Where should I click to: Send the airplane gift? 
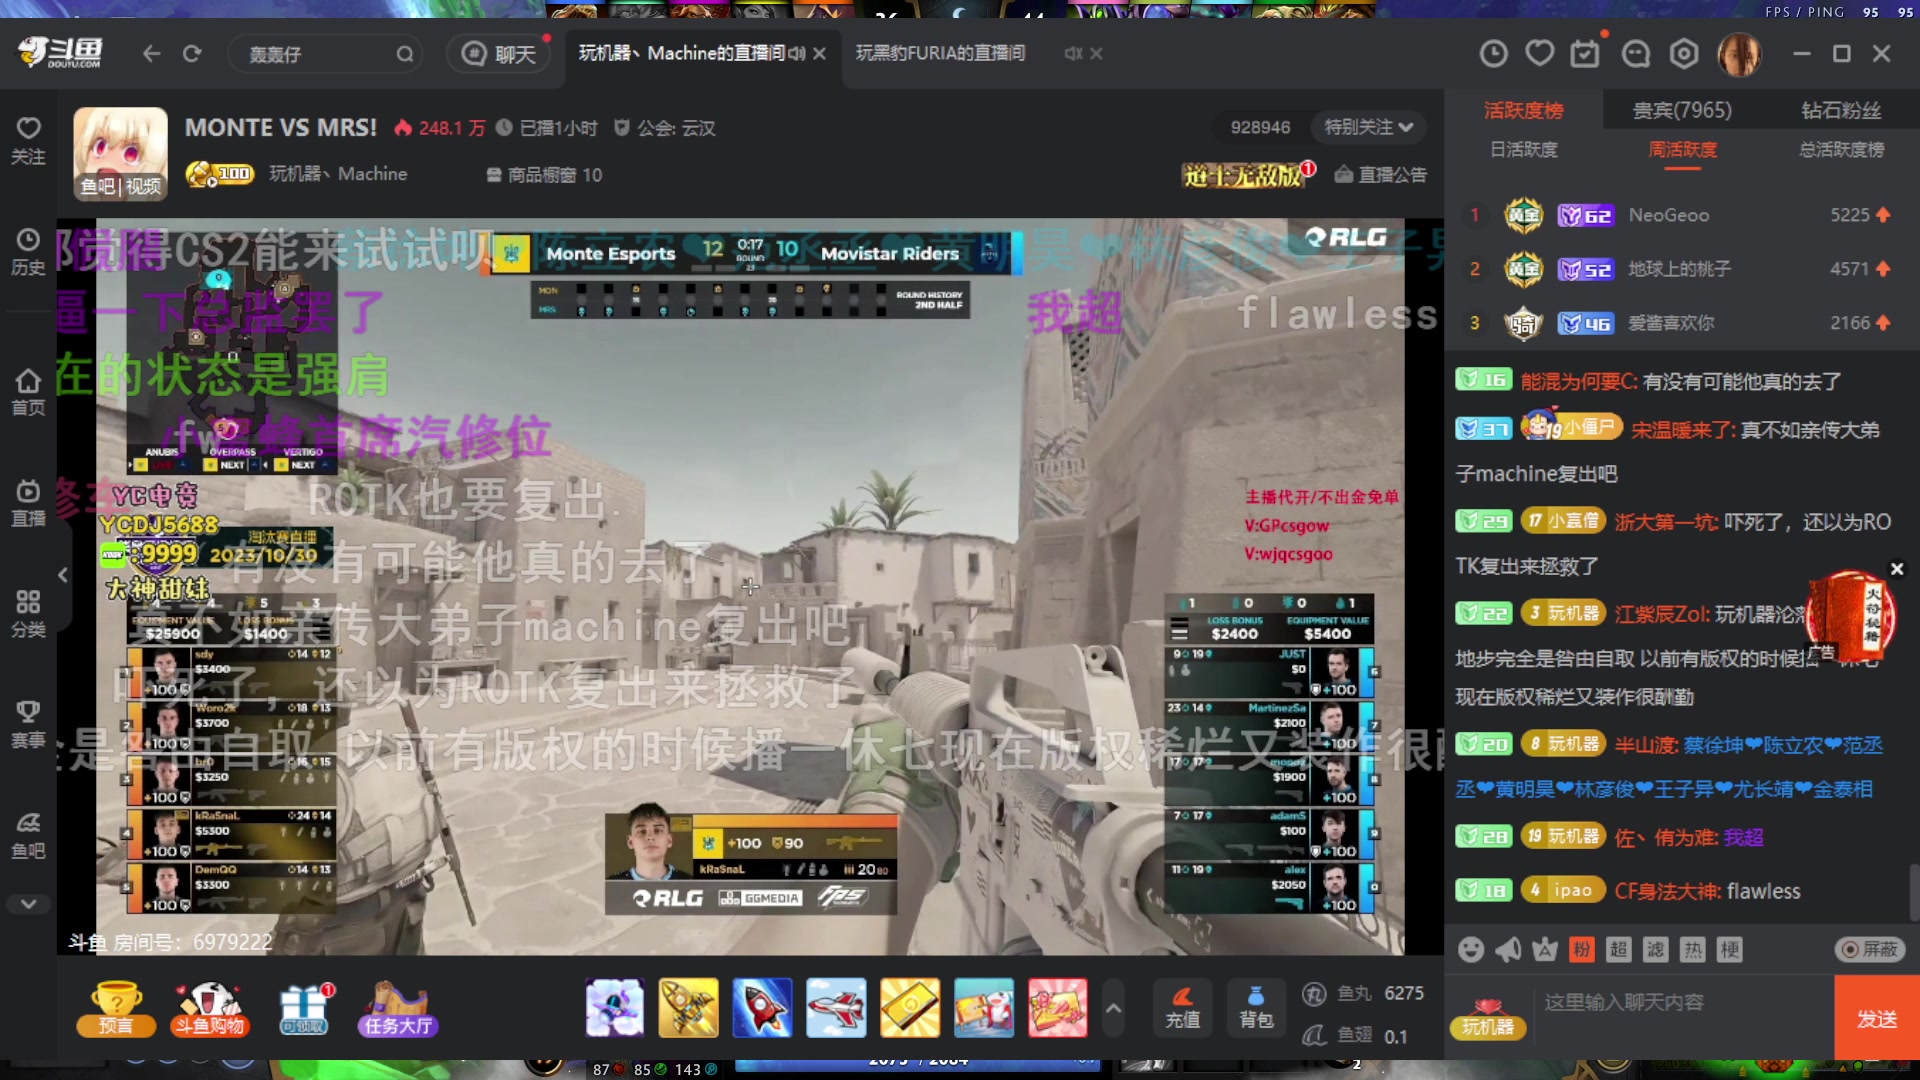pos(836,1007)
